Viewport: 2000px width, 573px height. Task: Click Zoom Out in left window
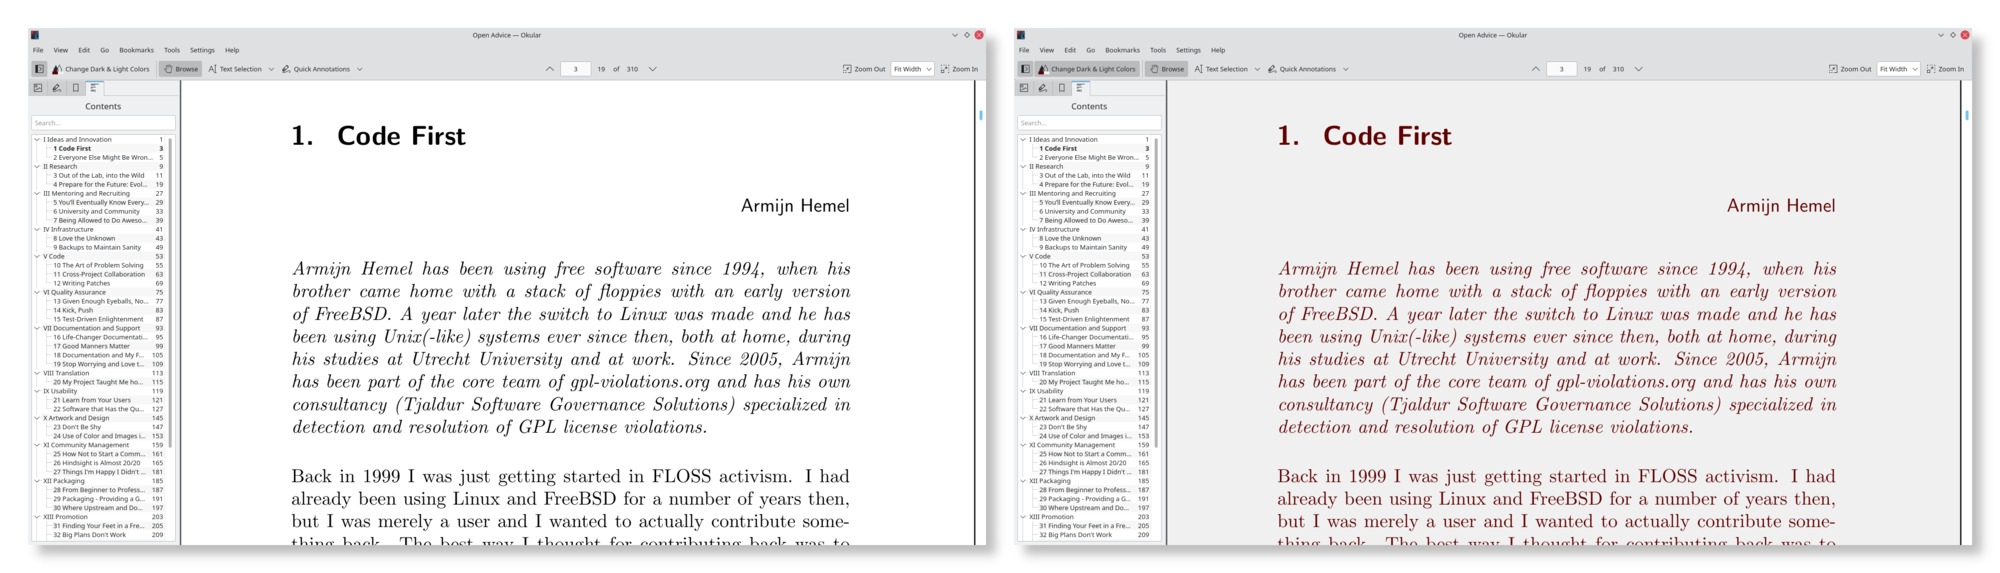(864, 69)
